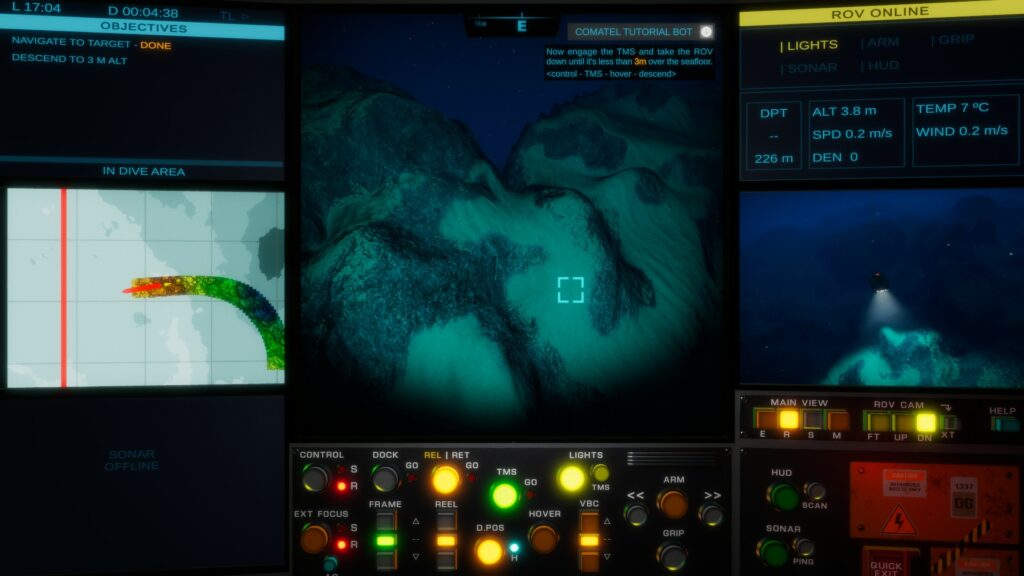Rotate arm right with >> button

711,514
